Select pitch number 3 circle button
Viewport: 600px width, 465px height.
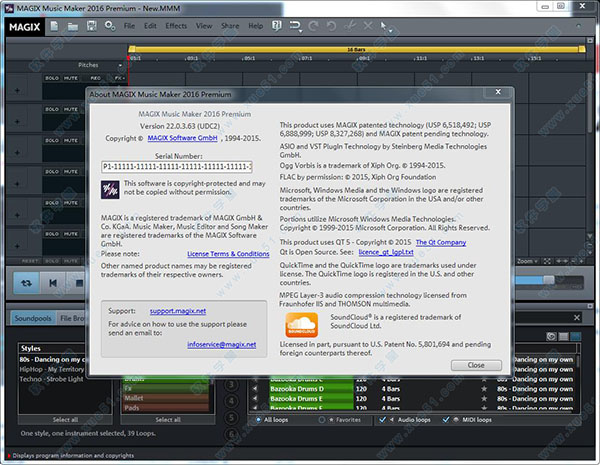231,384
